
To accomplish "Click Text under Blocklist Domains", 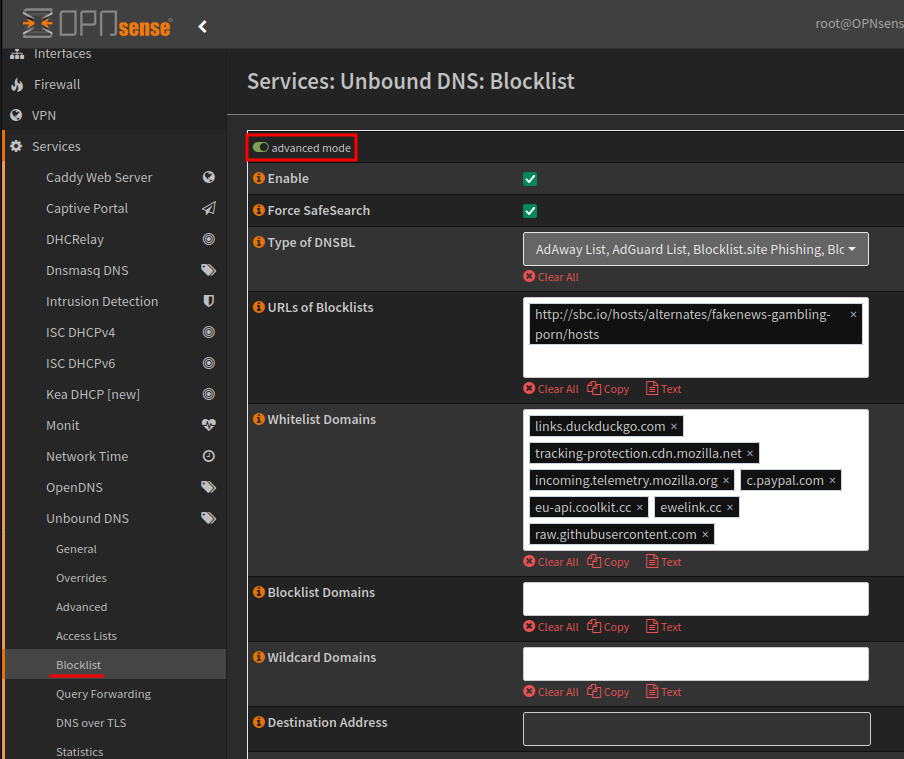I will click(x=664, y=627).
